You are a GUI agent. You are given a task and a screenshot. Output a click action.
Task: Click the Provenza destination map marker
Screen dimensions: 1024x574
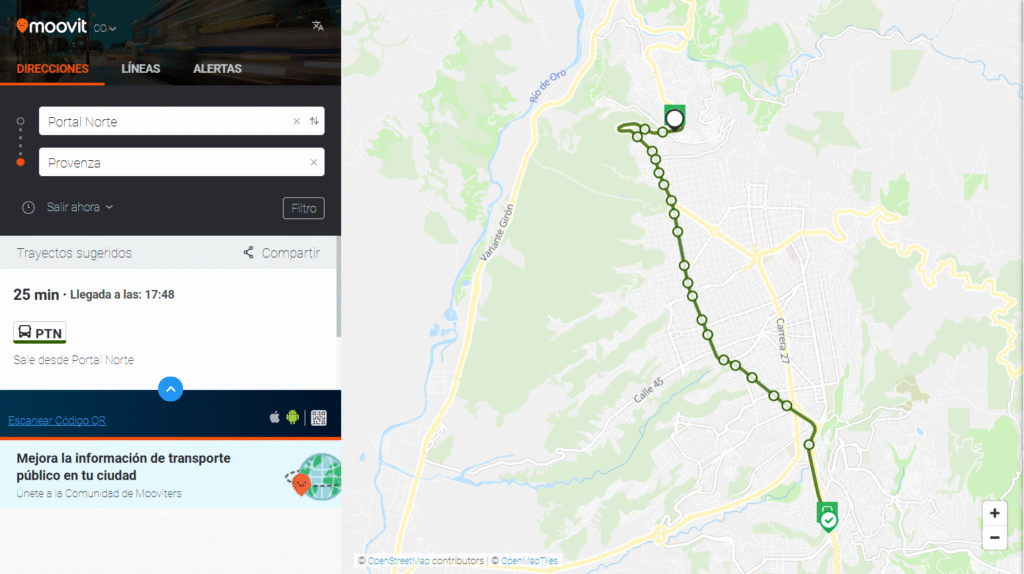click(x=827, y=517)
